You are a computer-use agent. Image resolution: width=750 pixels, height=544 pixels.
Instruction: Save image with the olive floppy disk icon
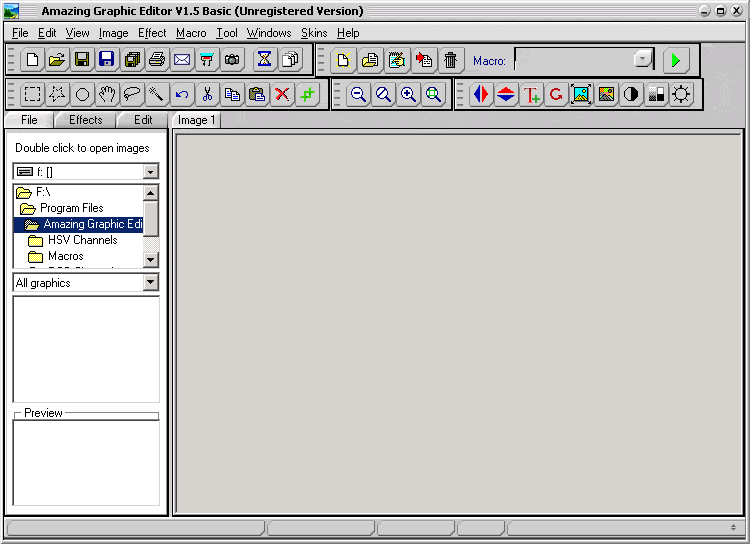click(x=82, y=60)
